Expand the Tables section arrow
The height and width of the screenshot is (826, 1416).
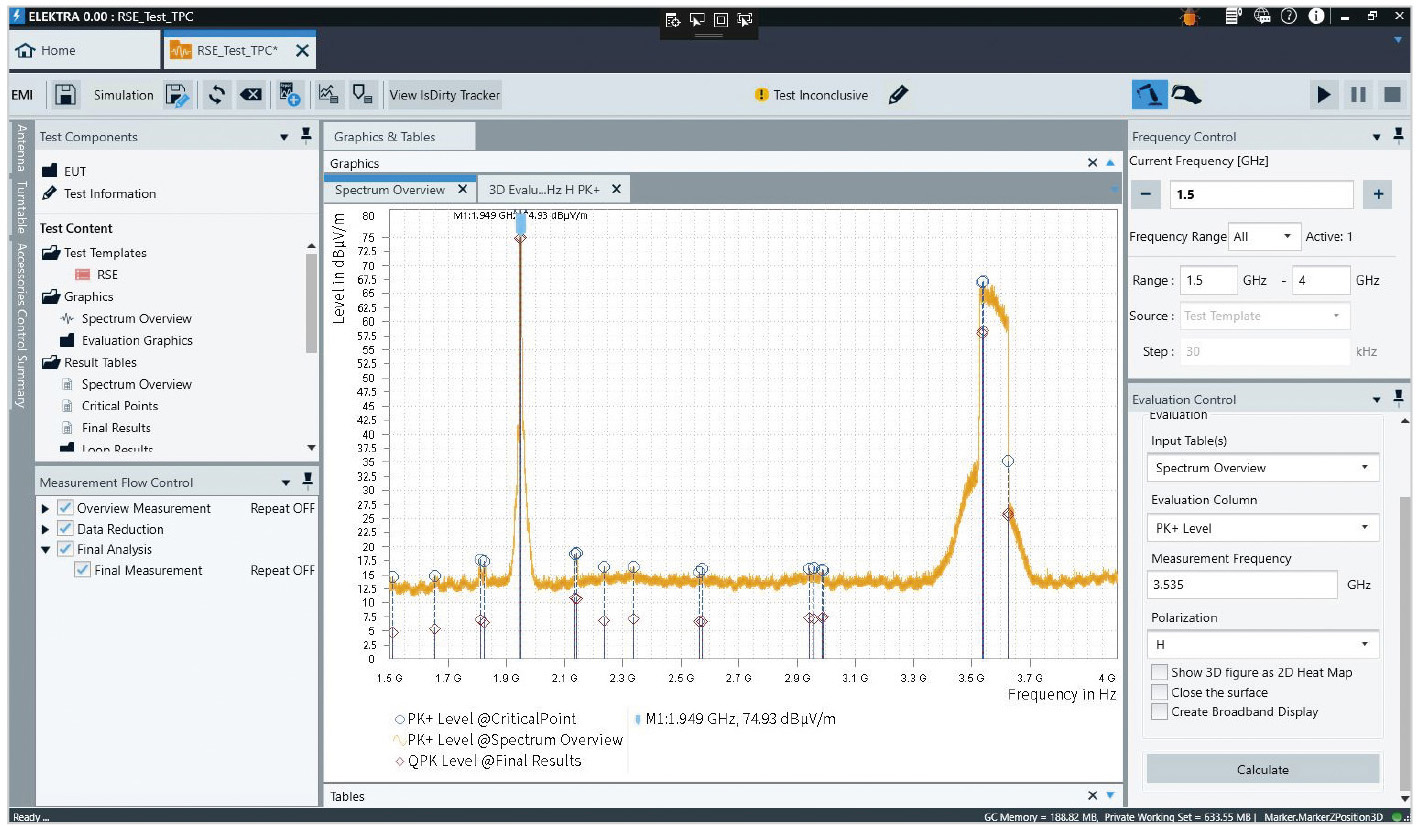[x=1109, y=796]
